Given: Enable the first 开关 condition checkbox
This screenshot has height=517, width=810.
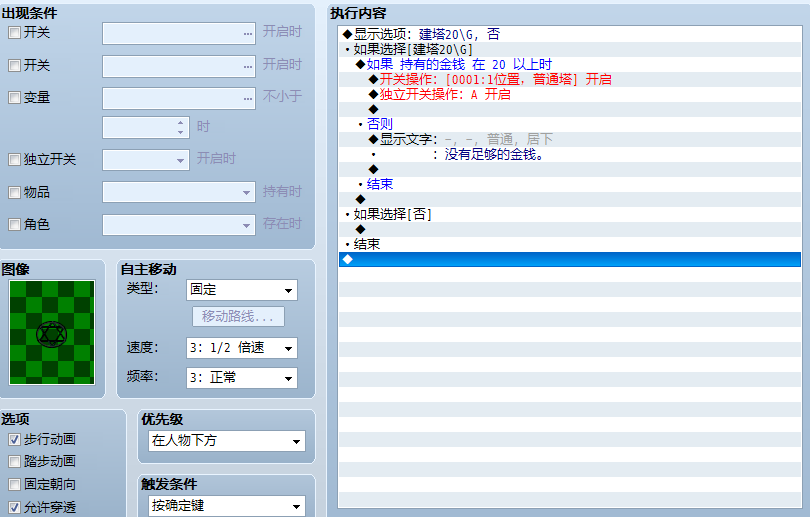Looking at the screenshot, I should [x=14, y=33].
